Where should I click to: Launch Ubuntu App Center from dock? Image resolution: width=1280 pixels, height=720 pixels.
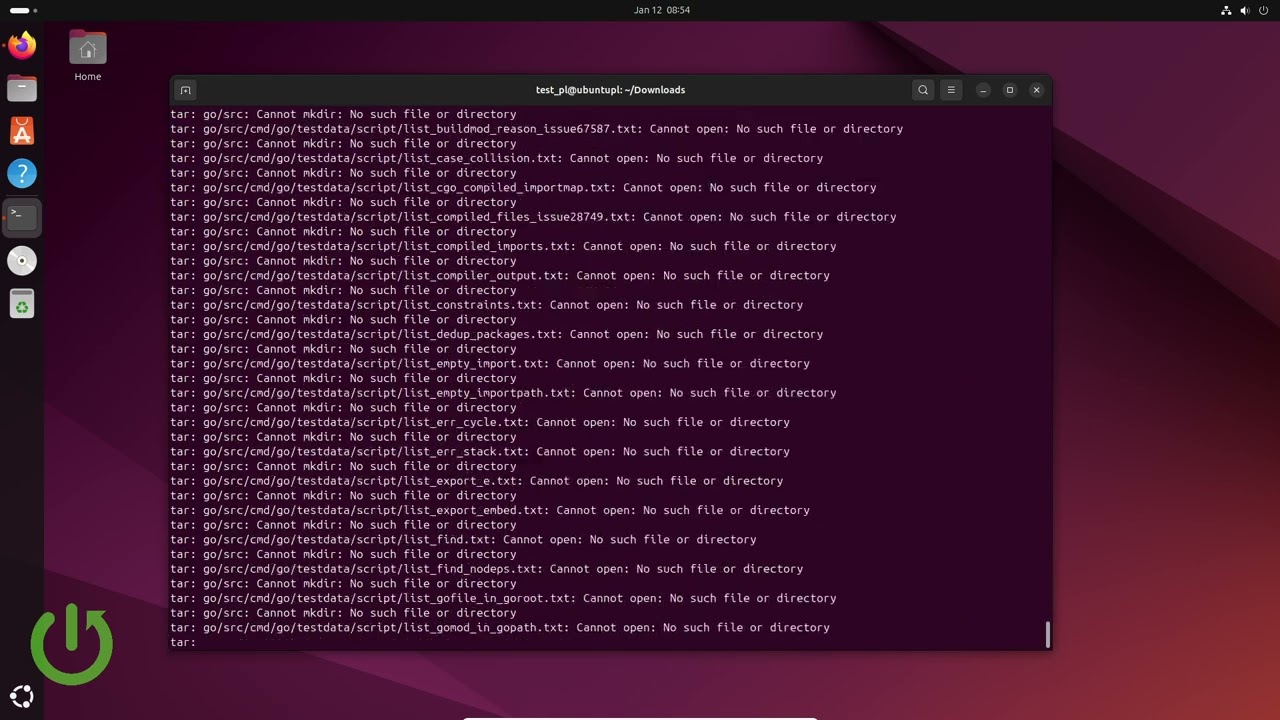click(x=22, y=131)
